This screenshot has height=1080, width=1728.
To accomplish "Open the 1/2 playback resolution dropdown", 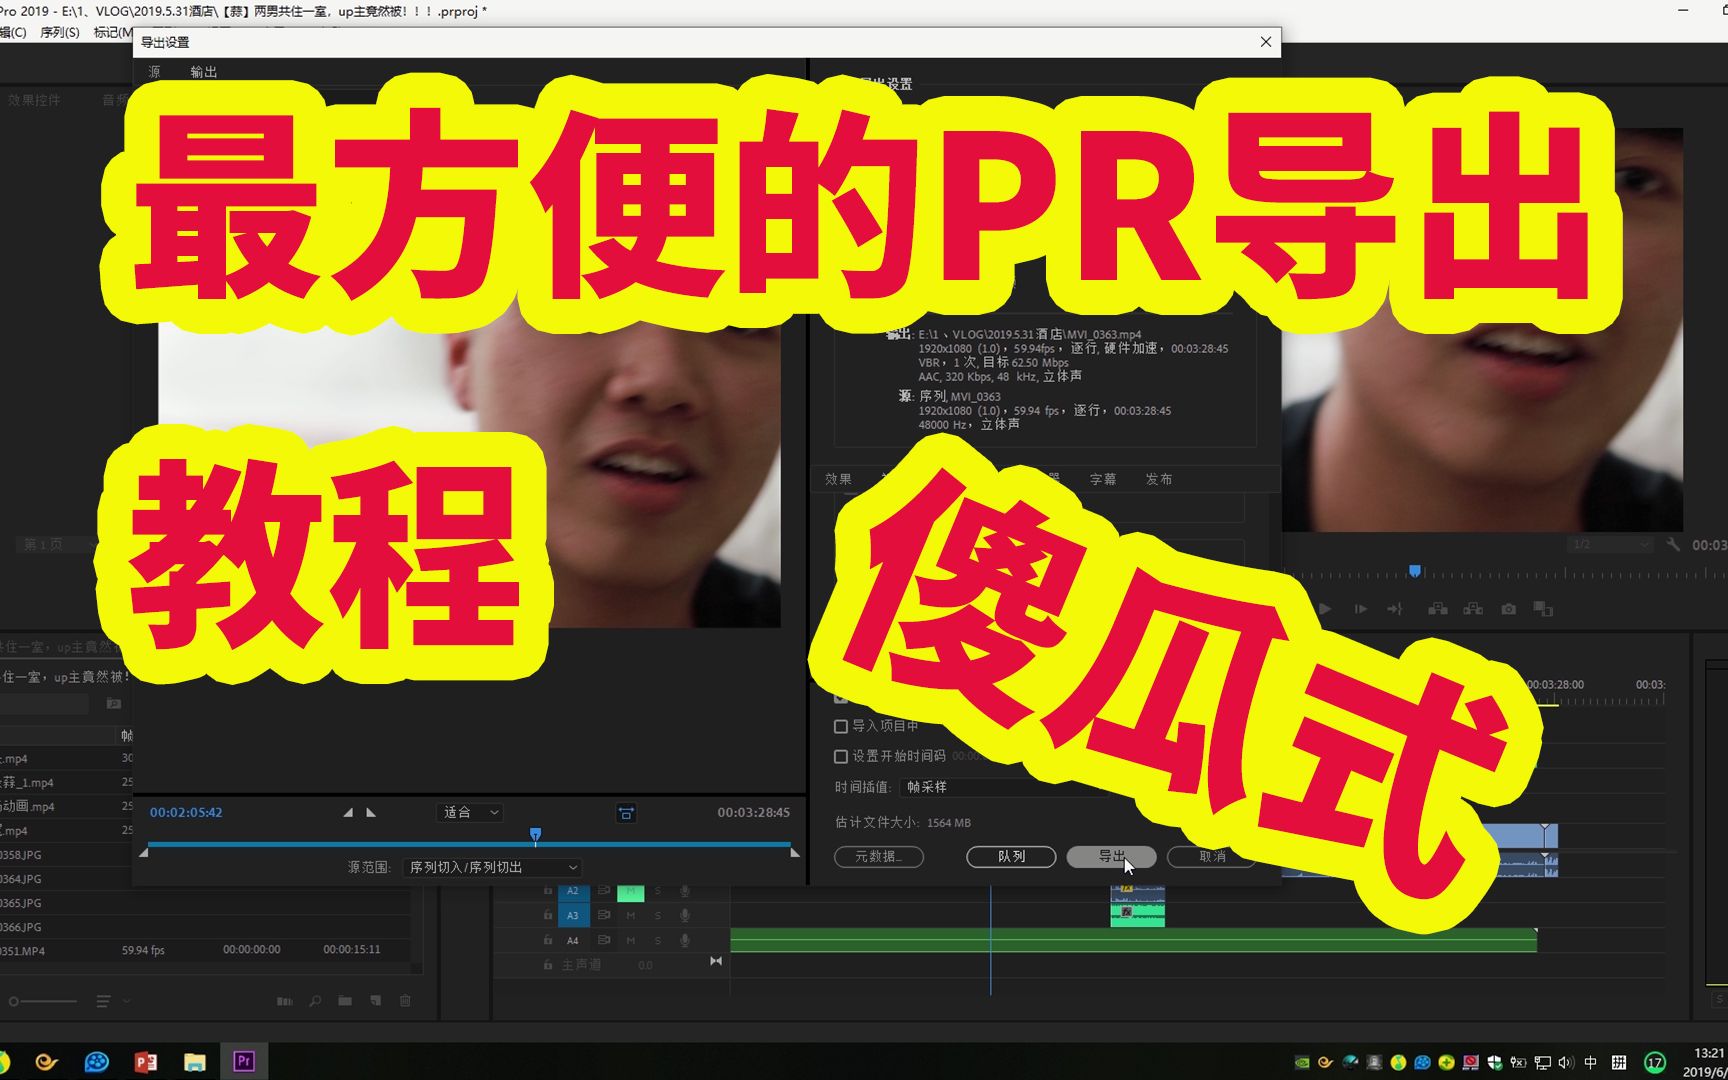I will pos(1609,544).
